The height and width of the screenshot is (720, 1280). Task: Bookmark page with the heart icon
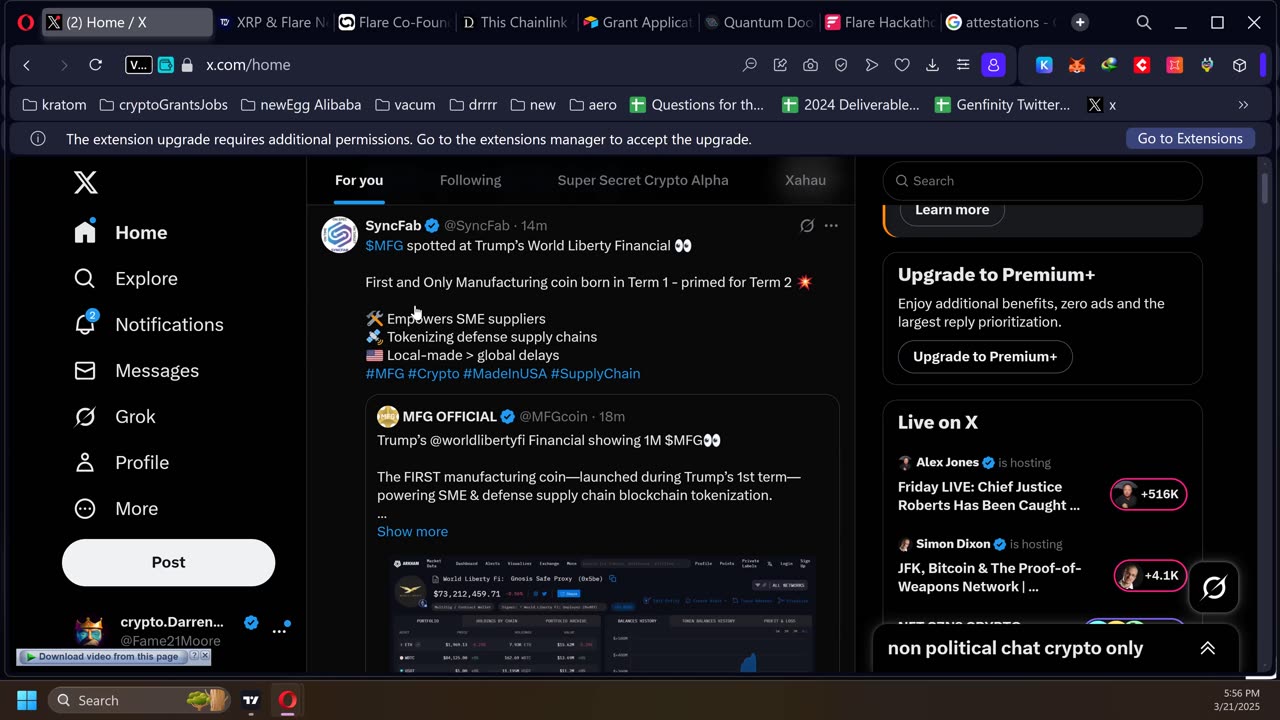(x=902, y=65)
